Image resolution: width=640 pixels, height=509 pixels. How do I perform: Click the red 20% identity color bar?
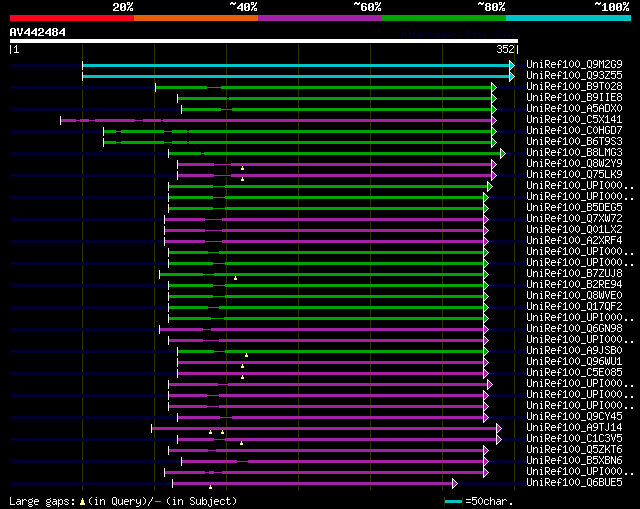point(72,18)
